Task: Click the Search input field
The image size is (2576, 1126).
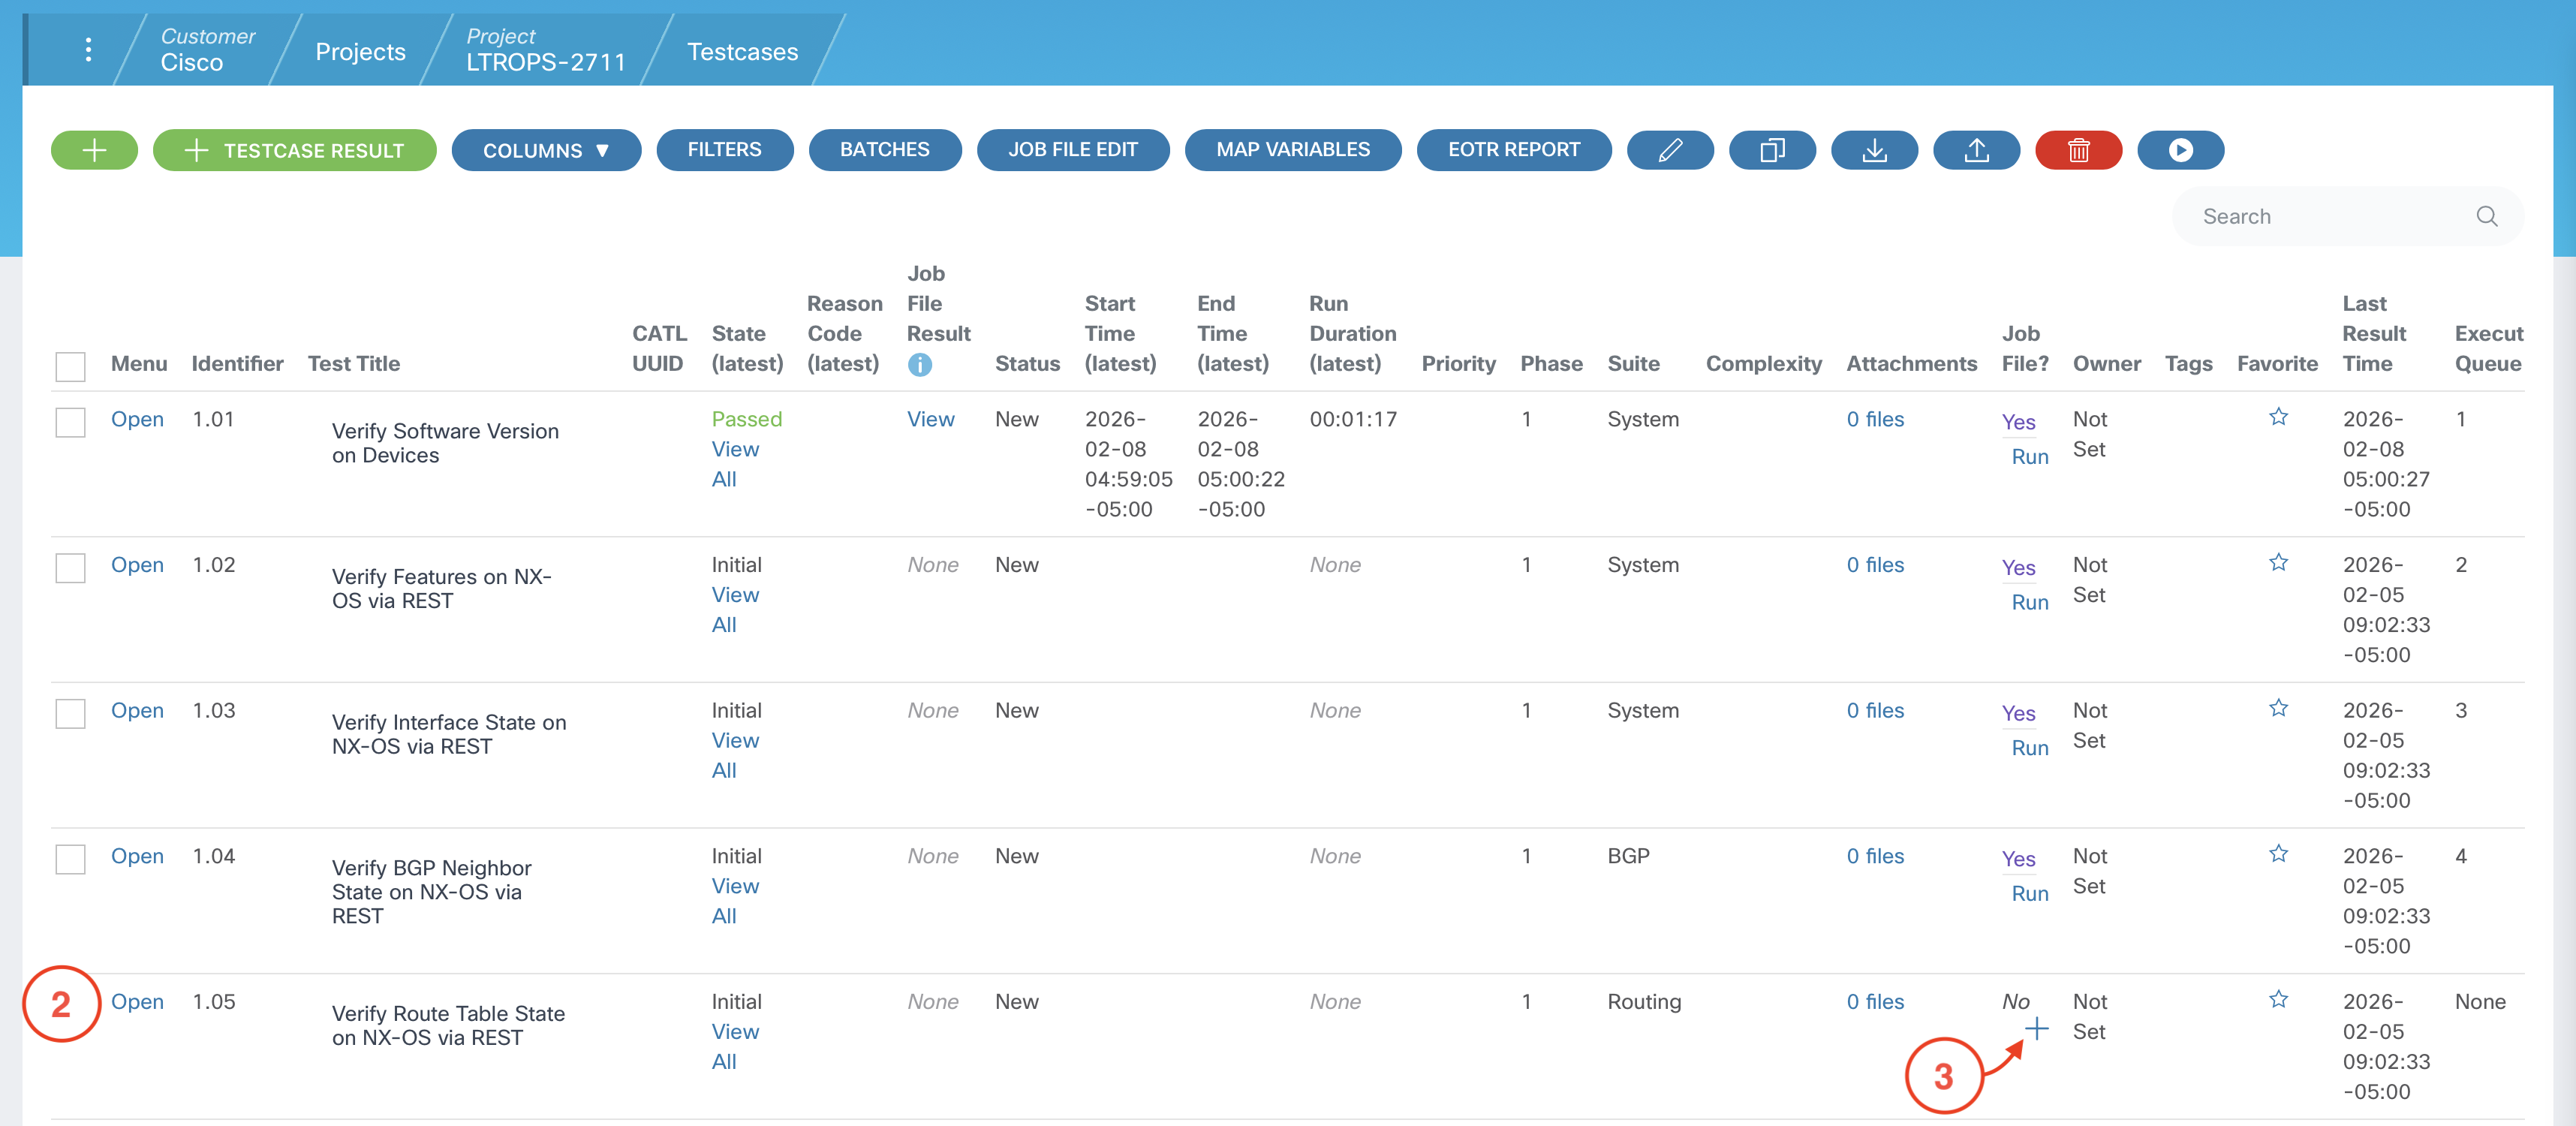Action: pyautogui.click(x=2330, y=217)
